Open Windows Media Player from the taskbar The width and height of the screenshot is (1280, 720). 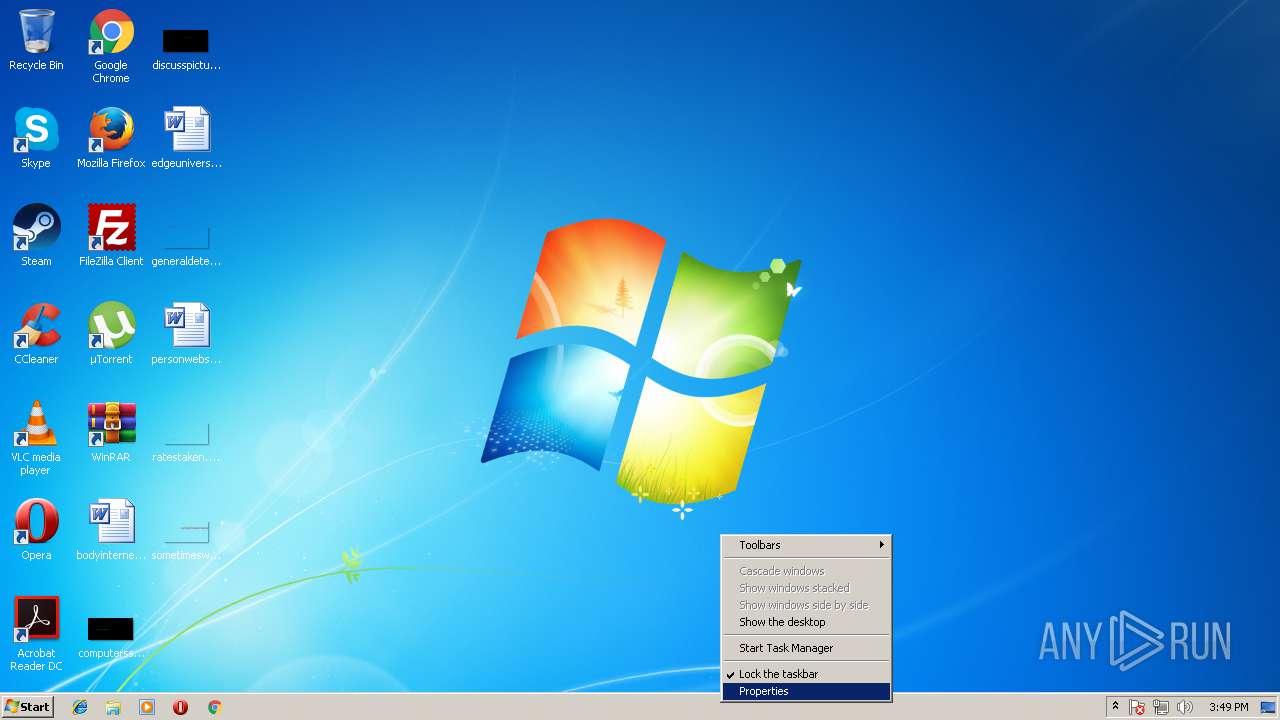[147, 707]
